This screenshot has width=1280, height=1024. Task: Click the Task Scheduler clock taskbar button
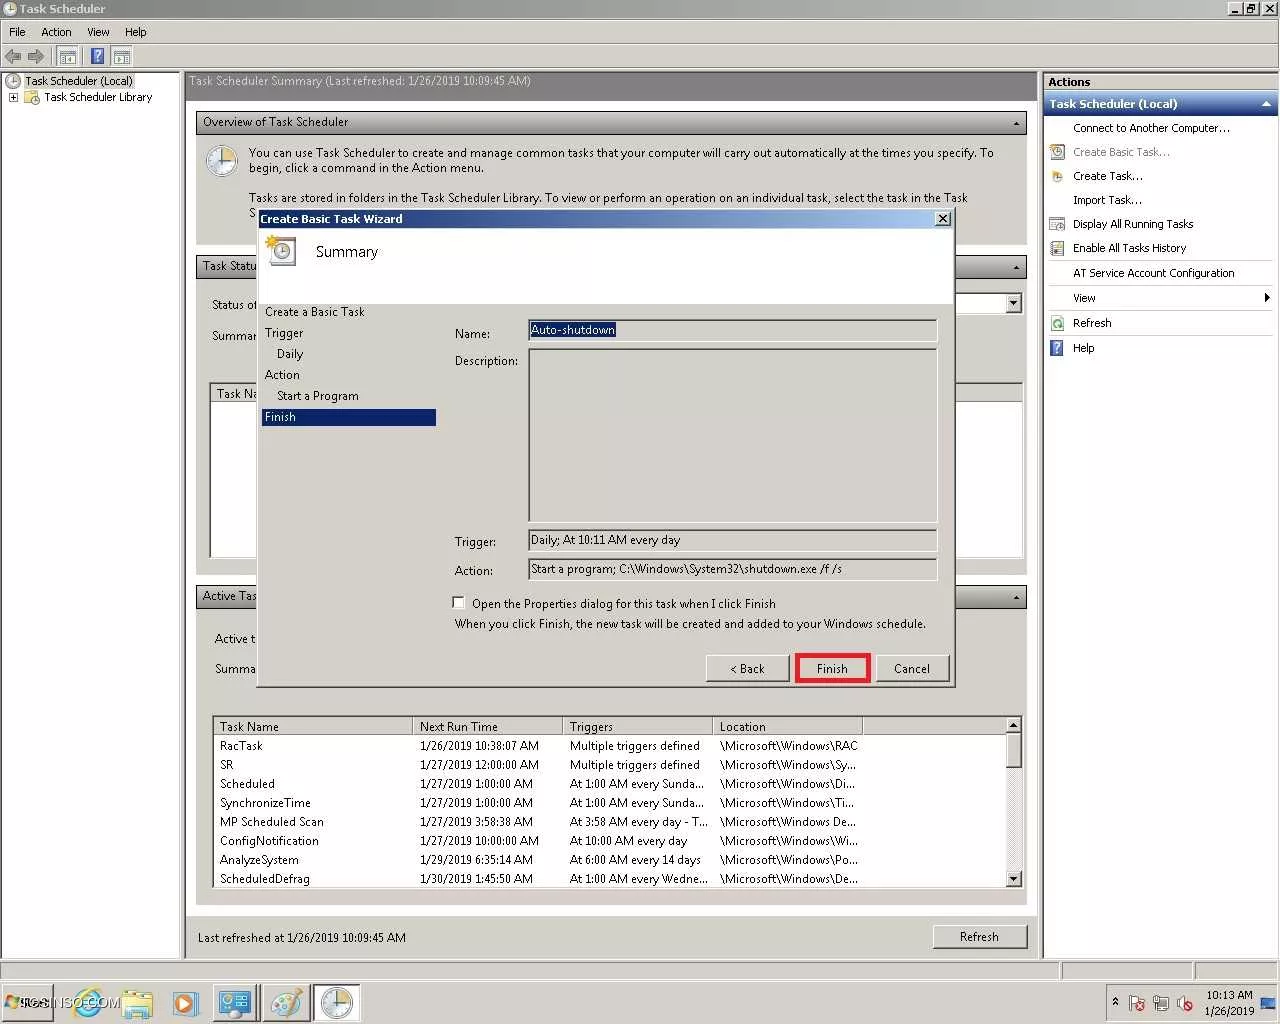click(337, 1002)
